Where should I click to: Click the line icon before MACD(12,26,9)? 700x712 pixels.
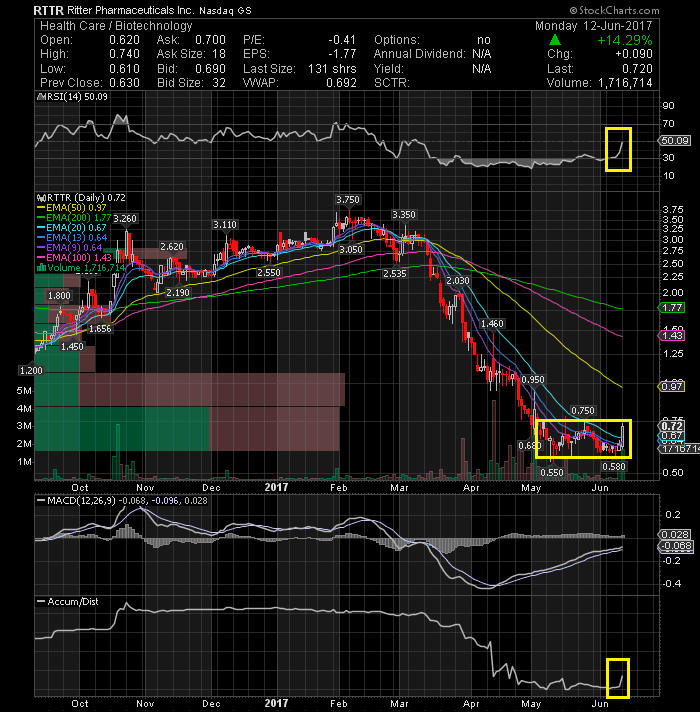pos(41,500)
